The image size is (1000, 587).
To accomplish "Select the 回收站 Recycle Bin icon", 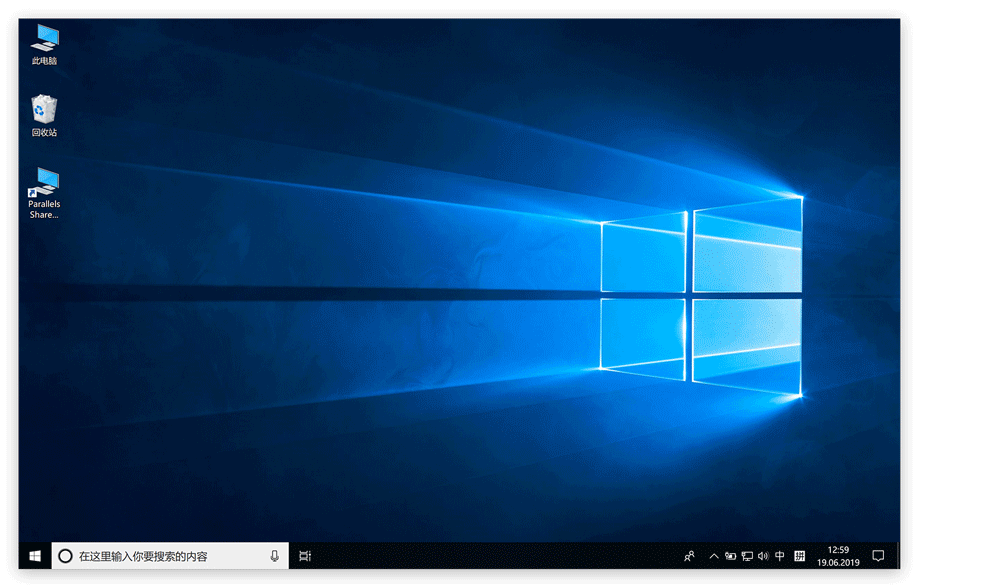I will point(44,115).
